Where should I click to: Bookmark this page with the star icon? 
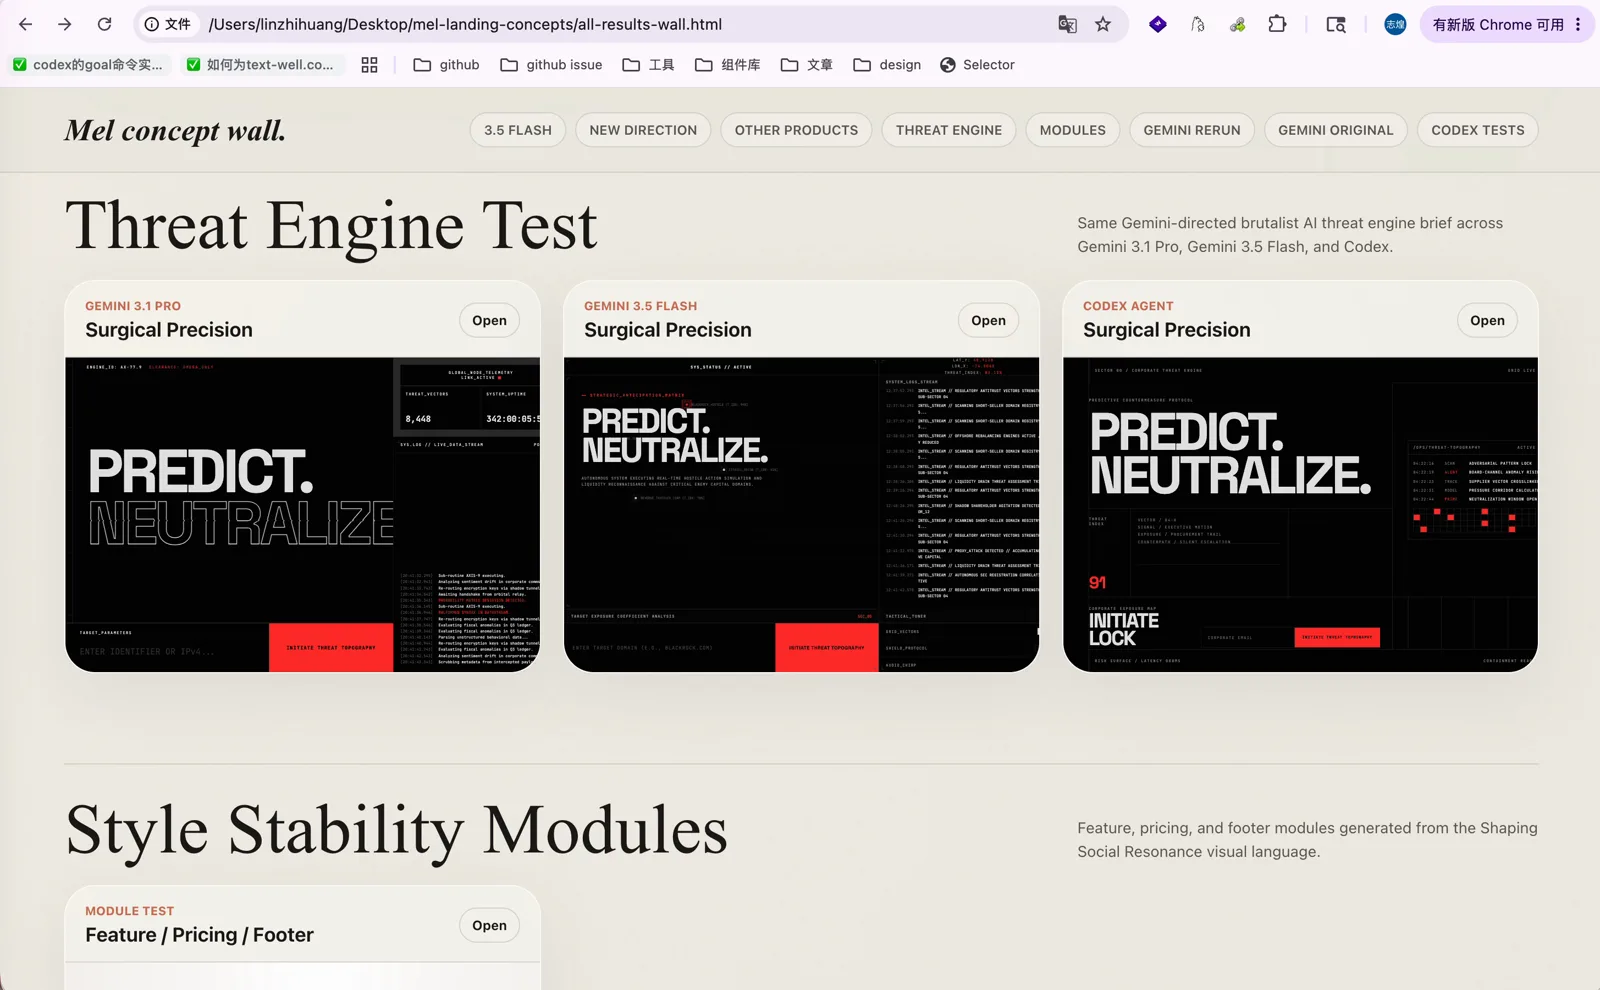coord(1103,24)
